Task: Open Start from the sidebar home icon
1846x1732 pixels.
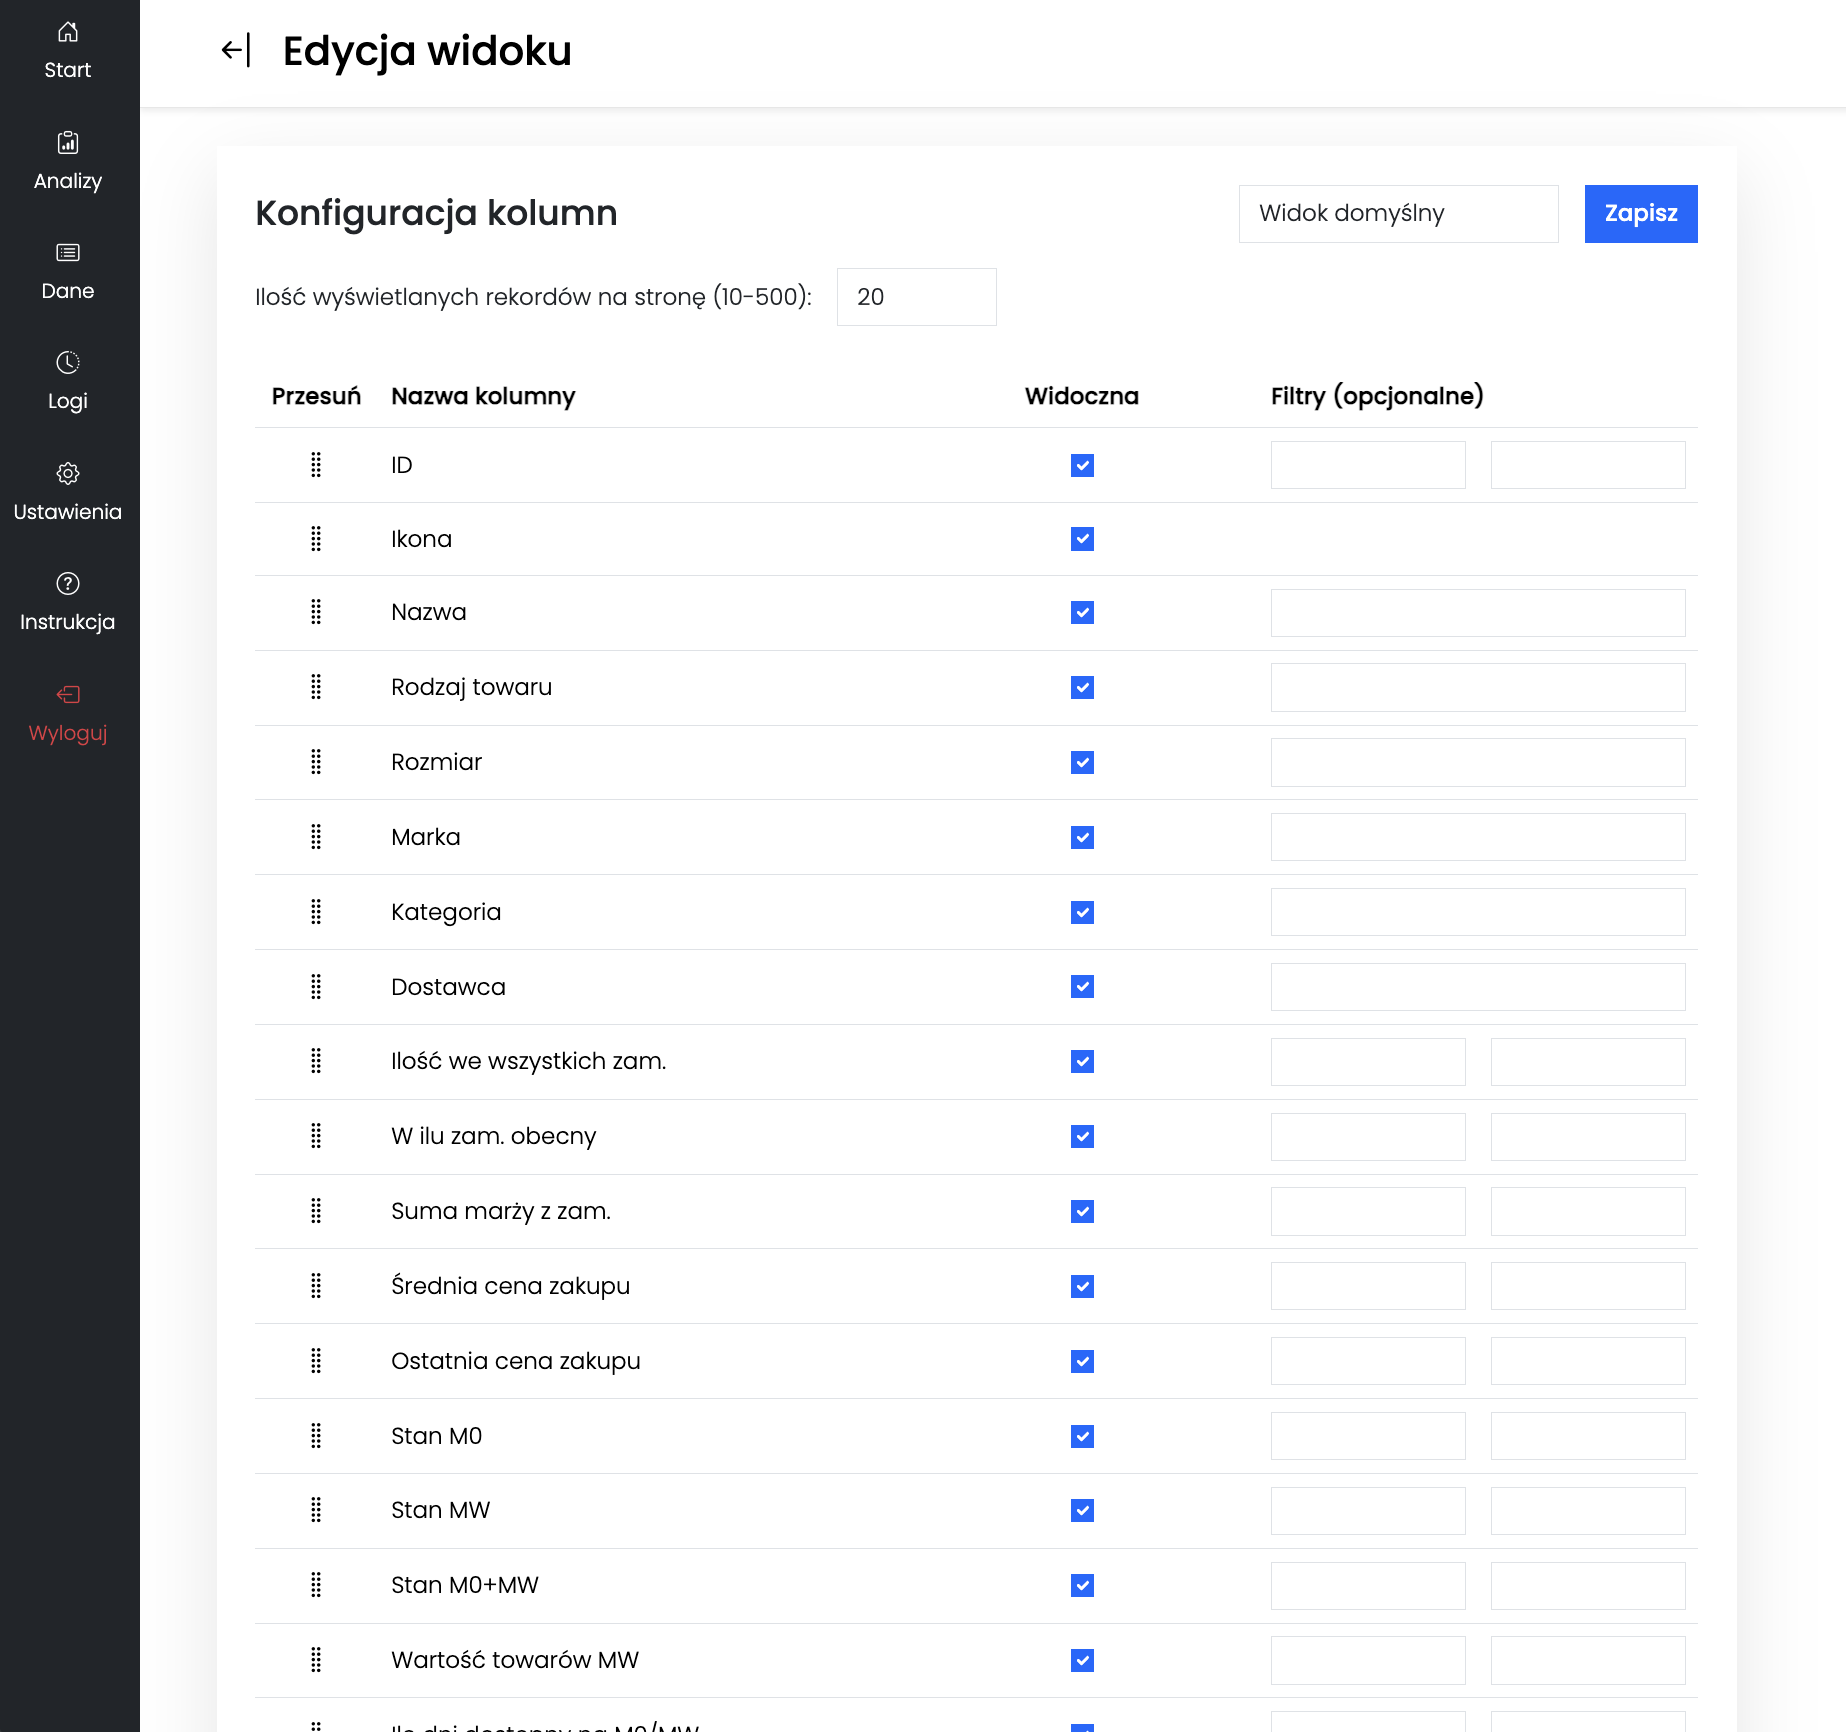Action: point(68,32)
